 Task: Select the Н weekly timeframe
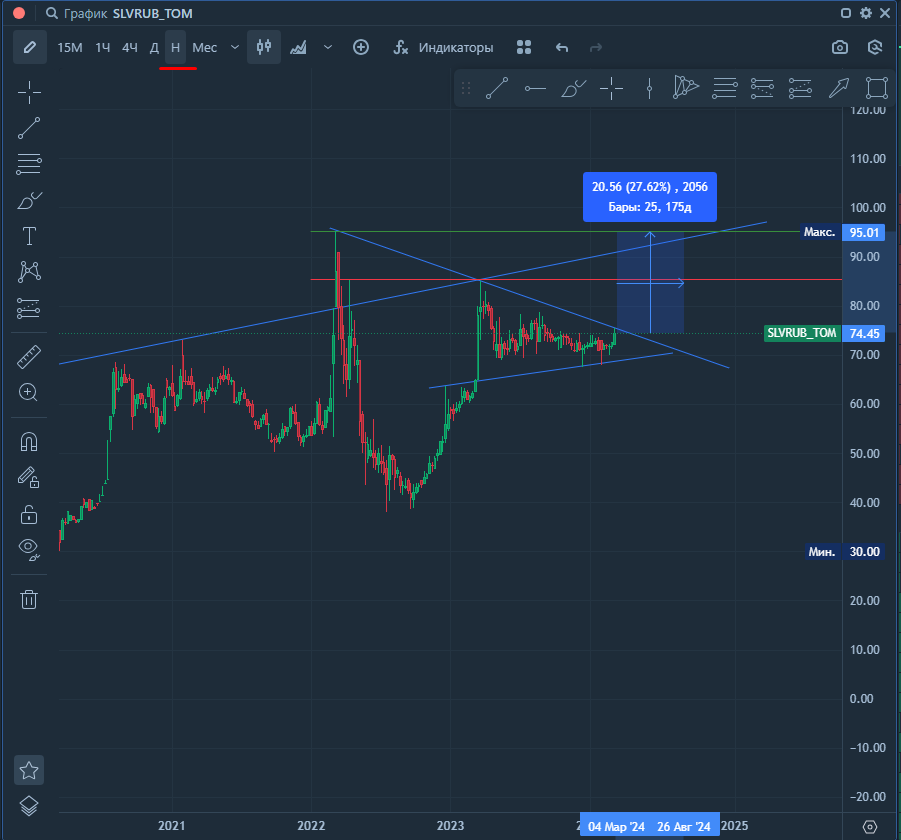coord(175,47)
